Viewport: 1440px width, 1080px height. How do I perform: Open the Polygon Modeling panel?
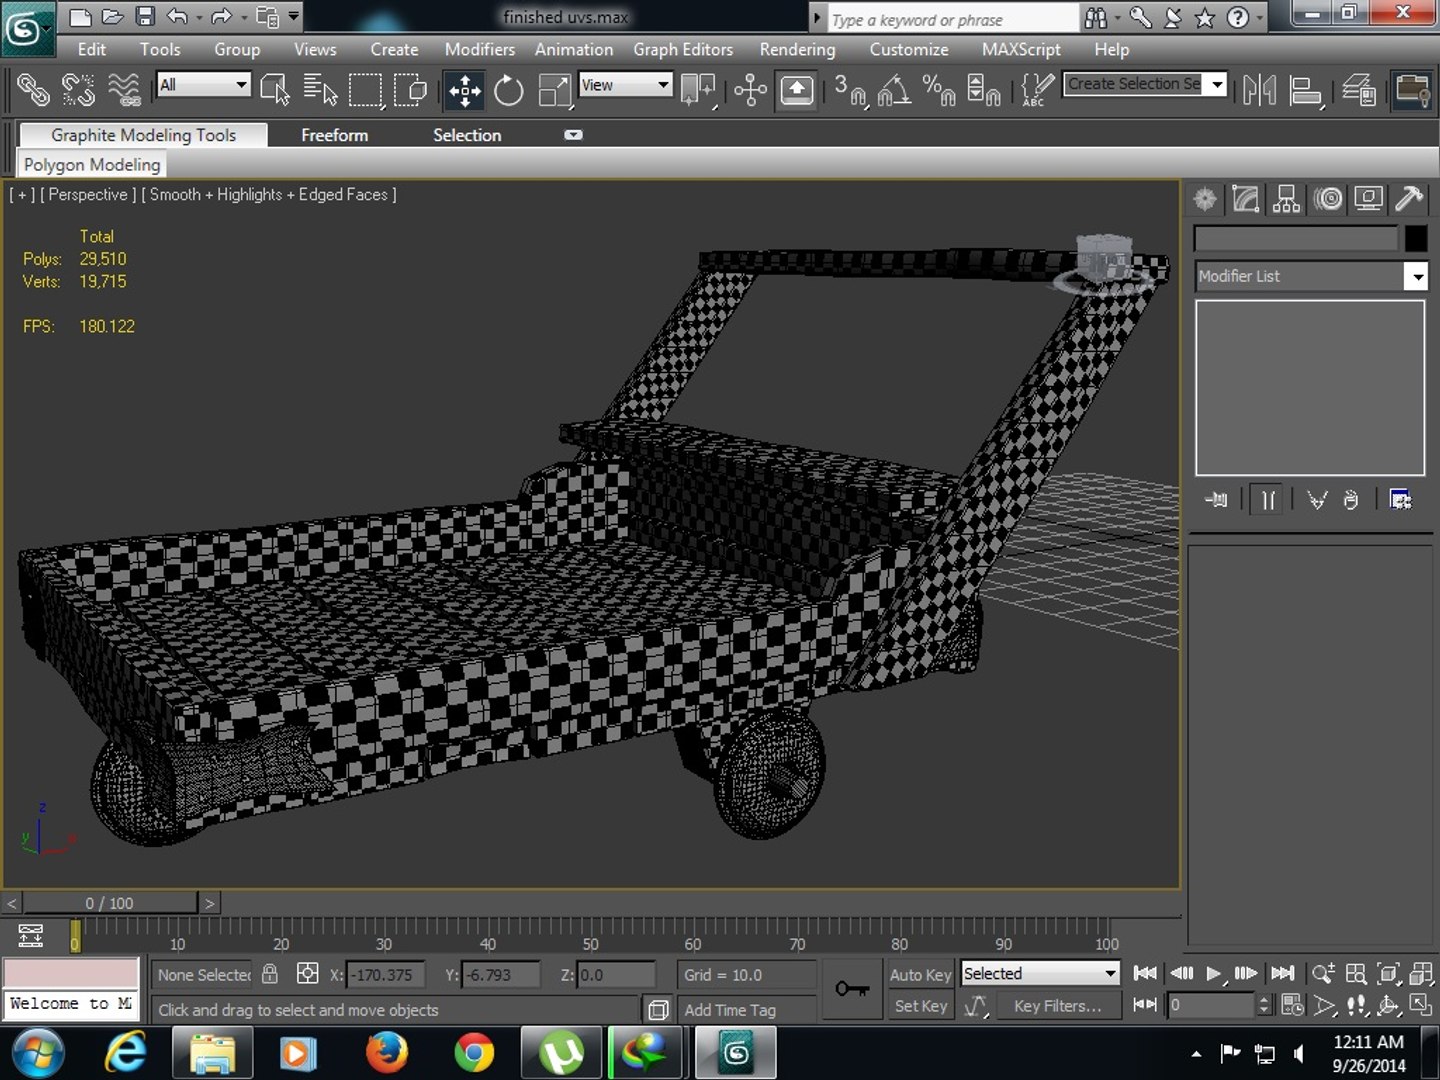(x=92, y=165)
